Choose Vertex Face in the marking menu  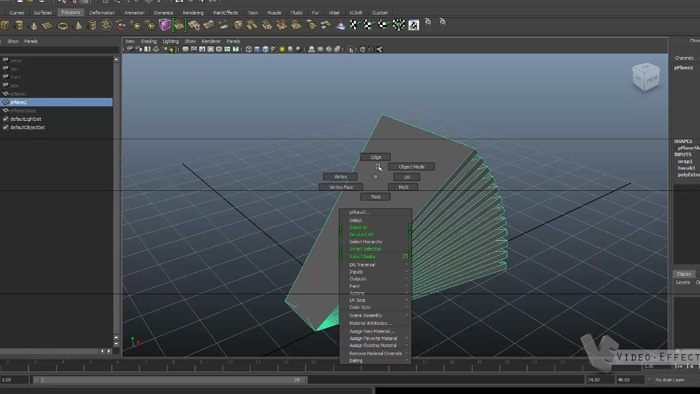coord(341,187)
